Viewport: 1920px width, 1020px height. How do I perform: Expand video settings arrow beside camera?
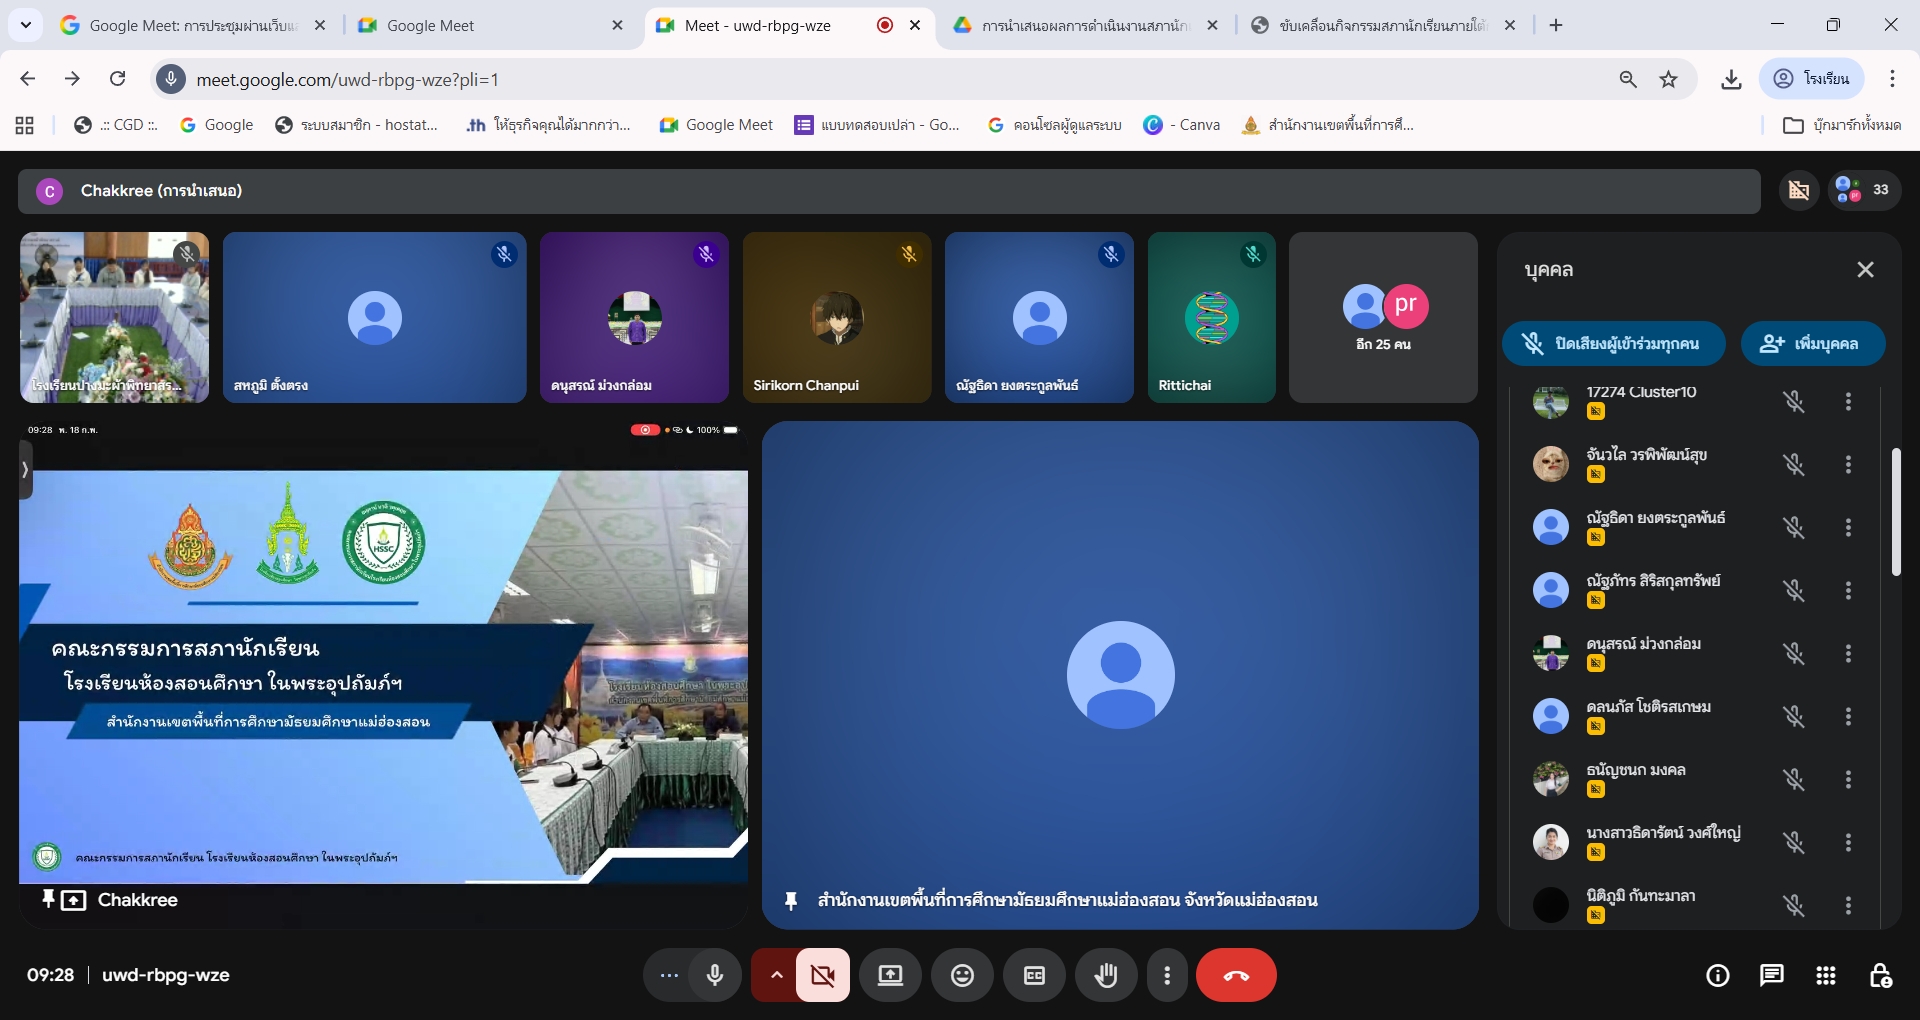[x=776, y=975]
